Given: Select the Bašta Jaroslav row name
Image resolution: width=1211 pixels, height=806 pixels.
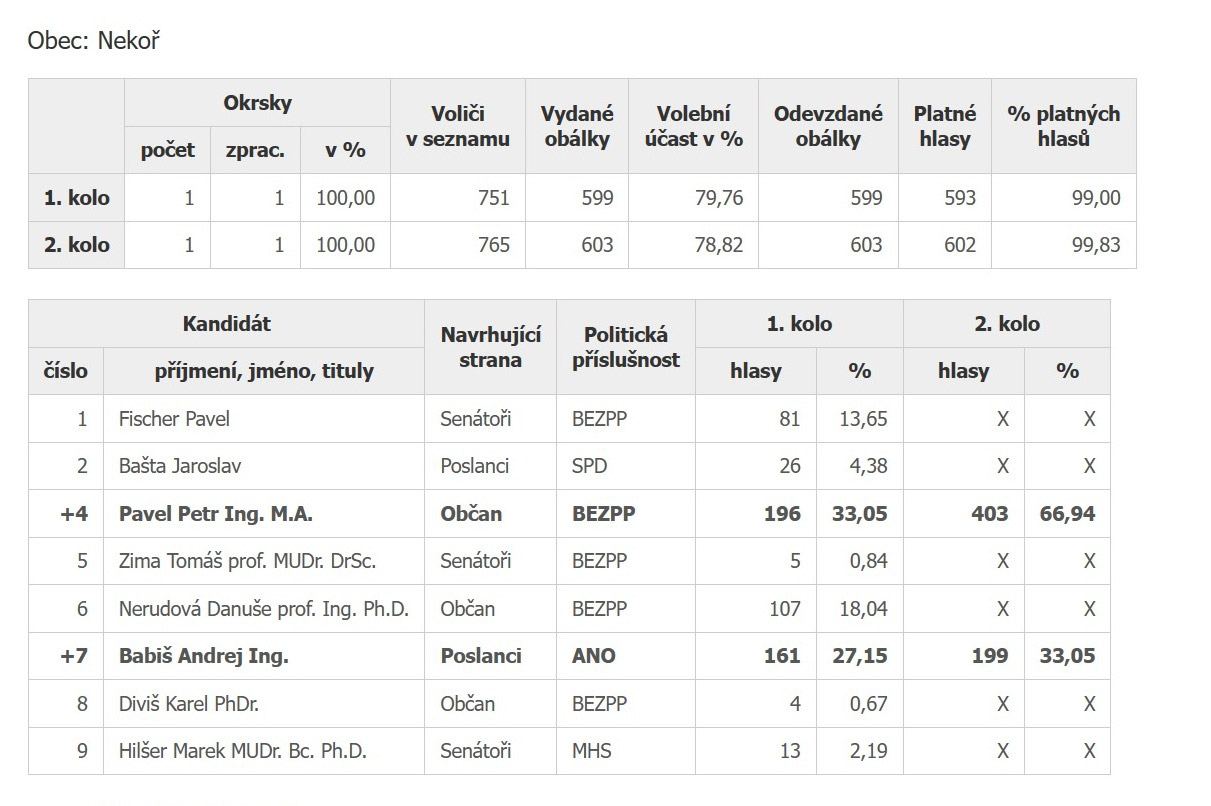Looking at the screenshot, I should [x=180, y=466].
